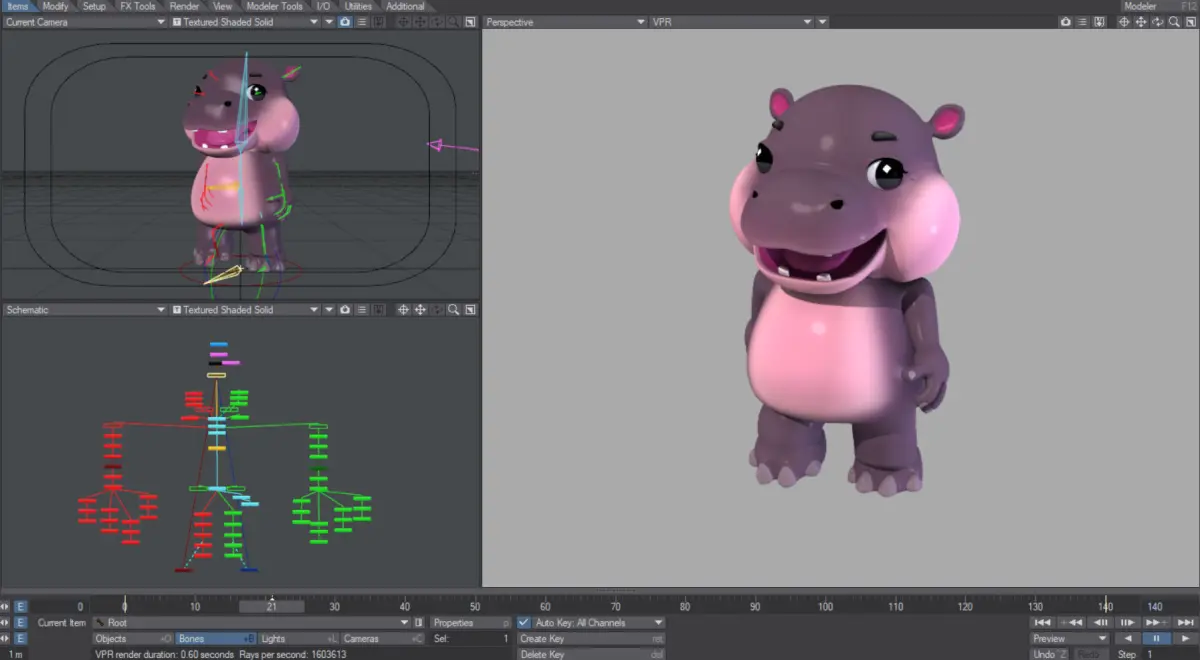1200x660 pixels.
Task: Maximize the Schematic viewport
Action: (470, 310)
